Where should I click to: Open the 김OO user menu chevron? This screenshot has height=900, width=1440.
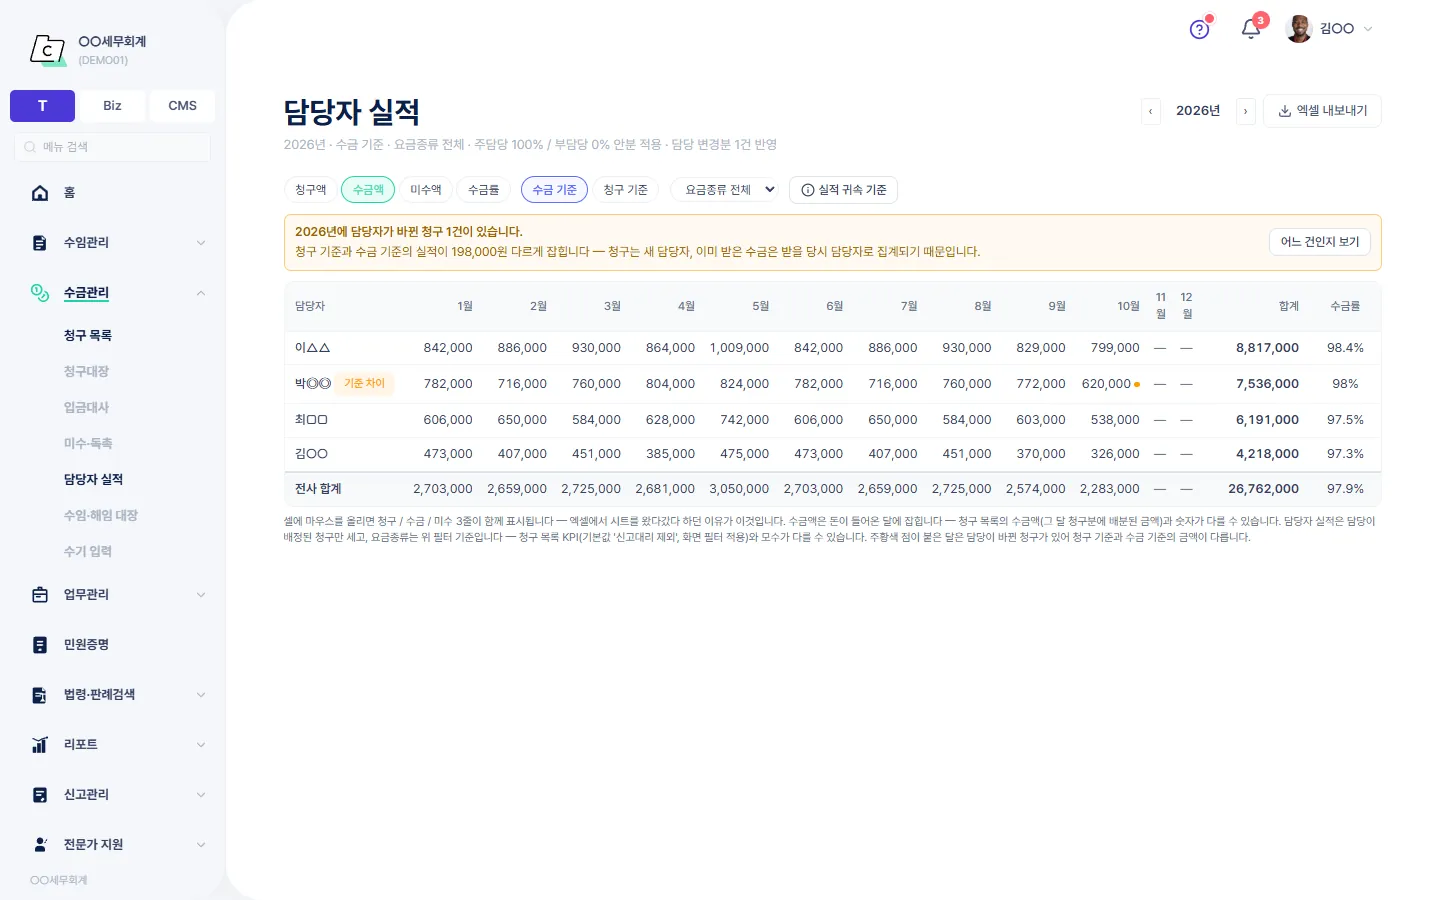point(1368,29)
